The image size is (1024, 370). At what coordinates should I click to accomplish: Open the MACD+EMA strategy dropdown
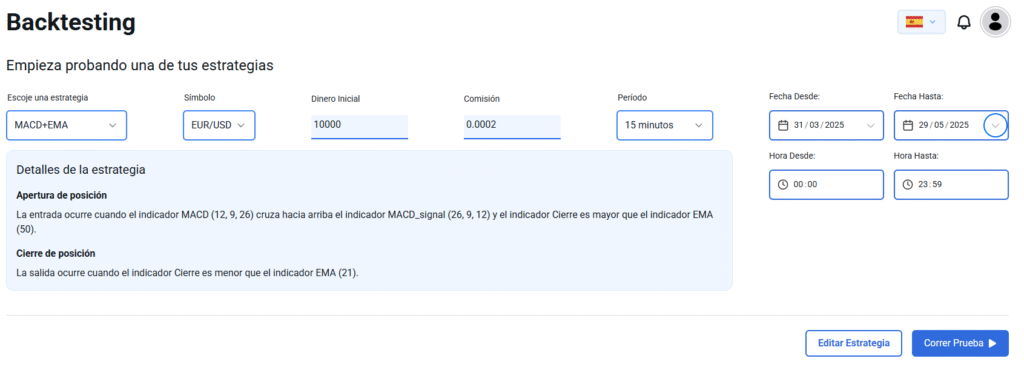pos(67,125)
